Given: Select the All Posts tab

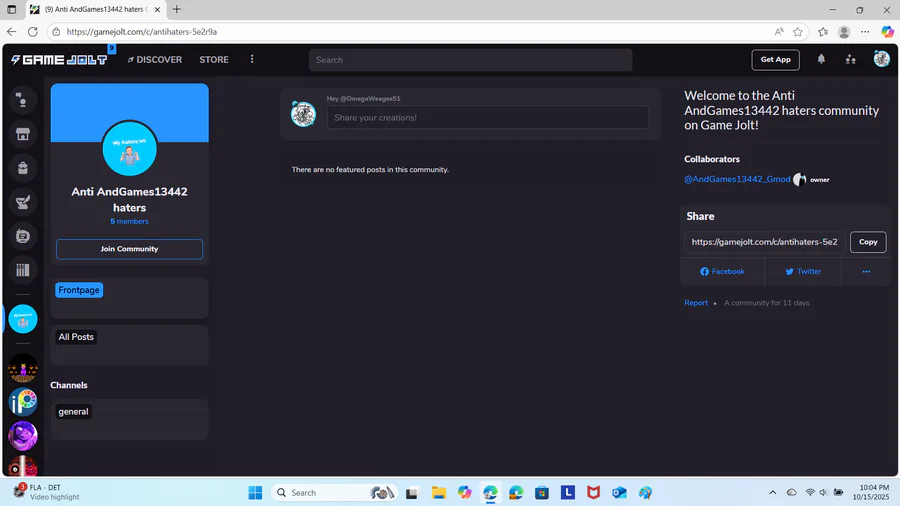Looking at the screenshot, I should (76, 337).
